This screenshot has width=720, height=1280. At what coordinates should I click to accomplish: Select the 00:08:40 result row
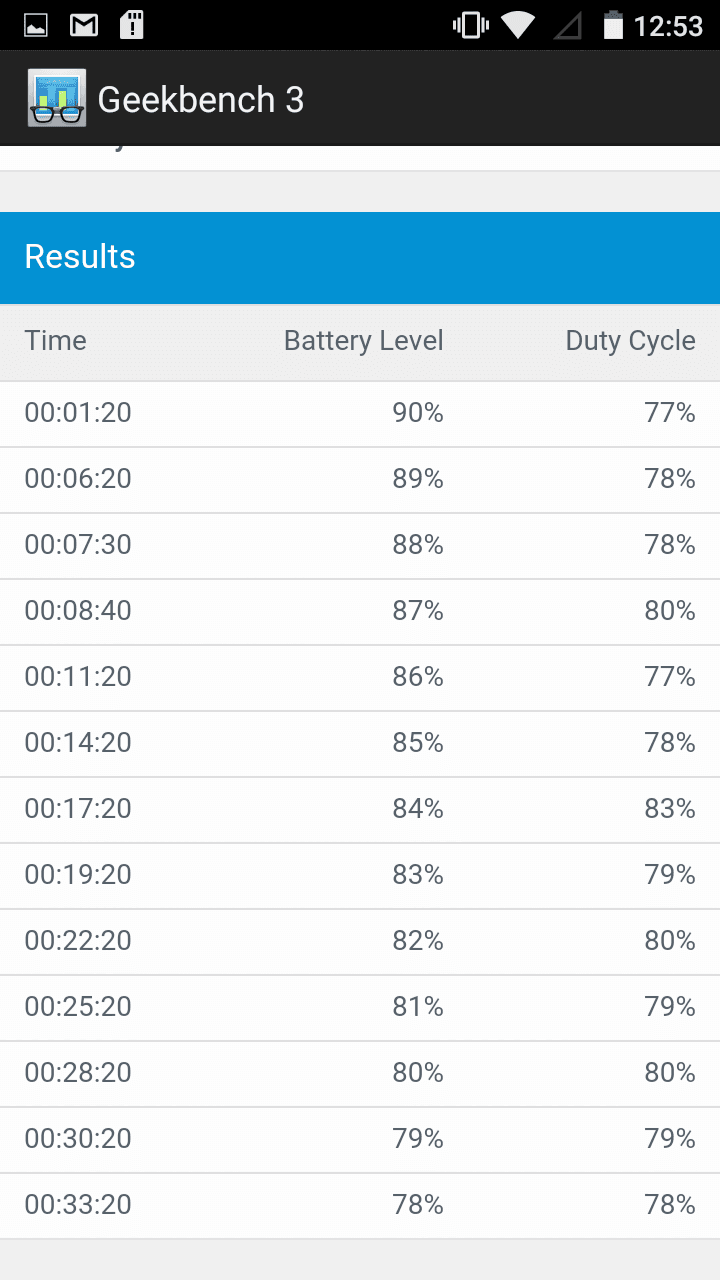tap(360, 611)
